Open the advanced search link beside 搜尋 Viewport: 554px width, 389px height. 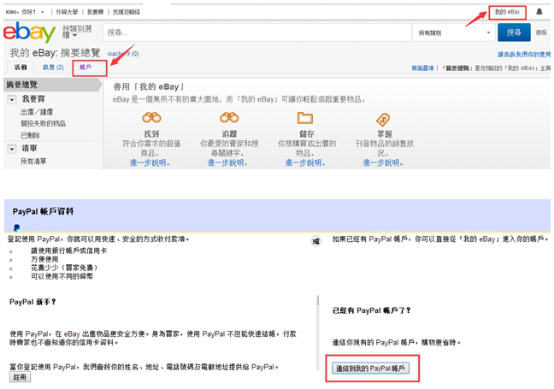pyautogui.click(x=541, y=33)
